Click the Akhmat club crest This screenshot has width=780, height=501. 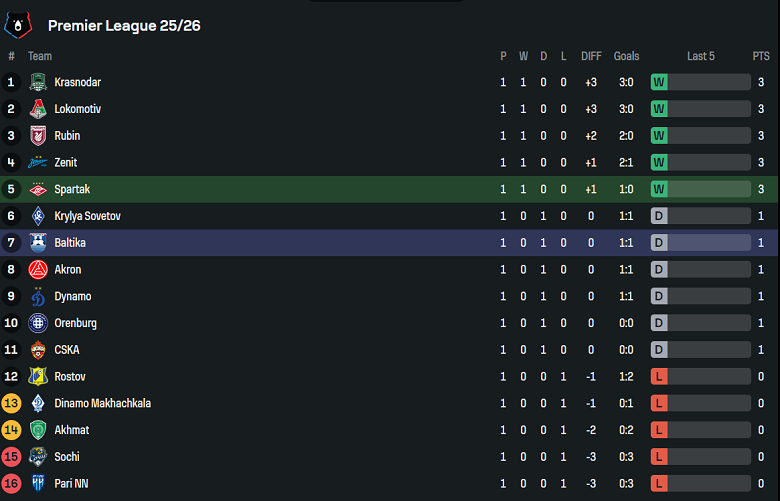pyautogui.click(x=37, y=430)
